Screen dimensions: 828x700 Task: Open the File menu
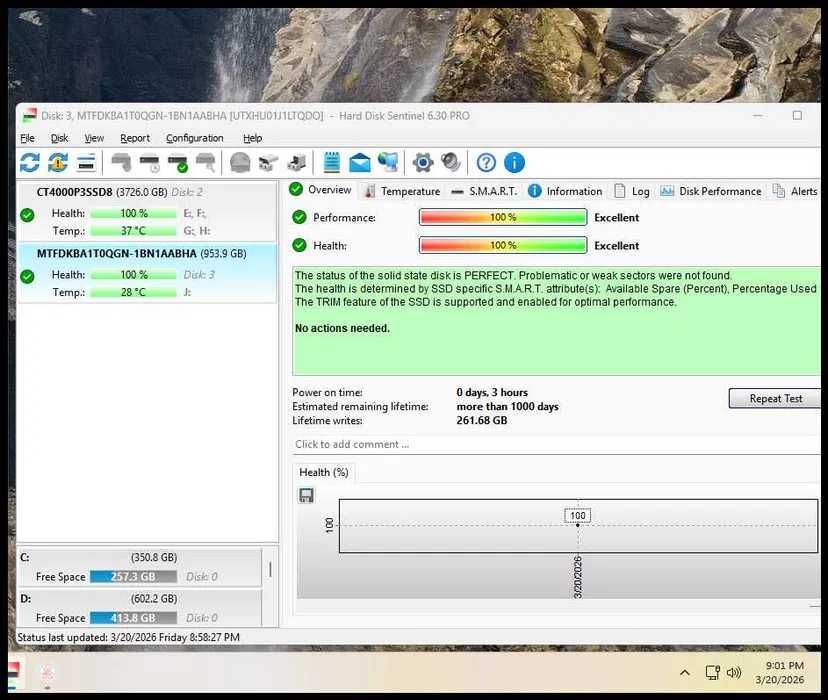pyautogui.click(x=27, y=138)
